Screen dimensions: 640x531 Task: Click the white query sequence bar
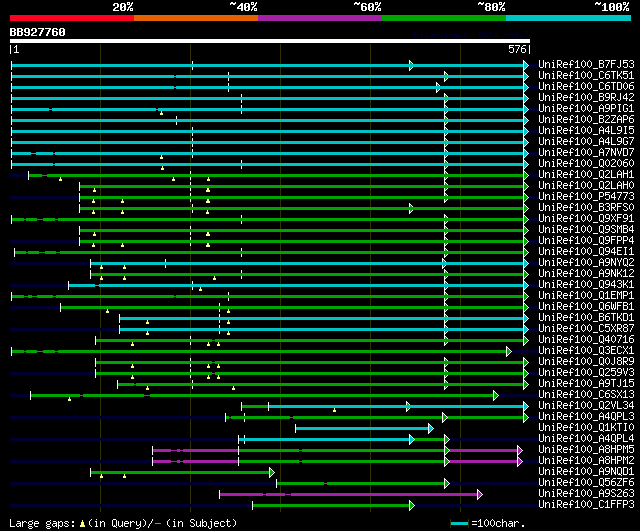click(x=270, y=41)
